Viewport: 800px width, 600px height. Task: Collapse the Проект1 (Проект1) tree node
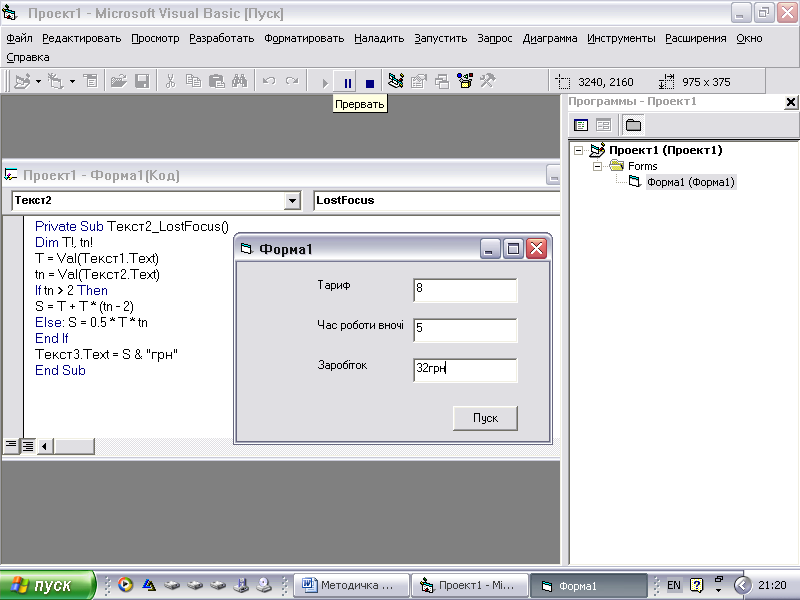click(578, 151)
